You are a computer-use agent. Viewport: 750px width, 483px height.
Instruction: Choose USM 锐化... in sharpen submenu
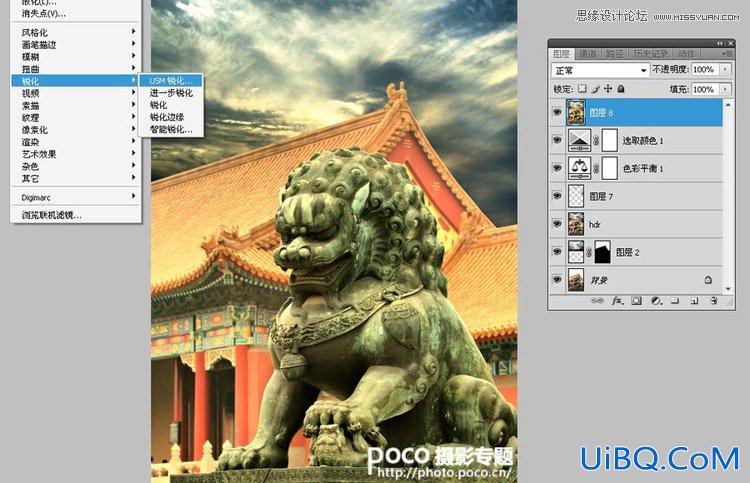click(171, 80)
